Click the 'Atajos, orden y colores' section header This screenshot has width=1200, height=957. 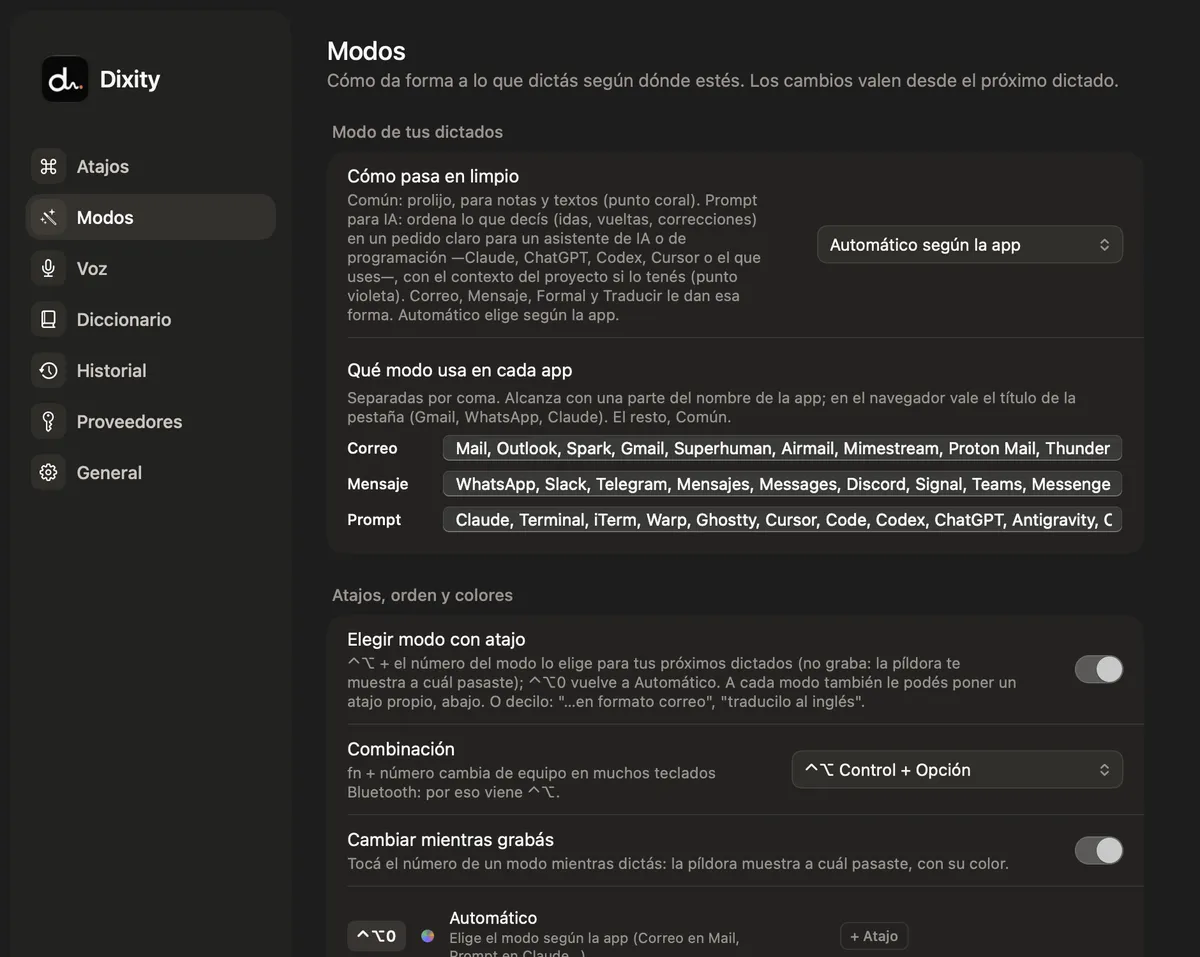pos(422,595)
